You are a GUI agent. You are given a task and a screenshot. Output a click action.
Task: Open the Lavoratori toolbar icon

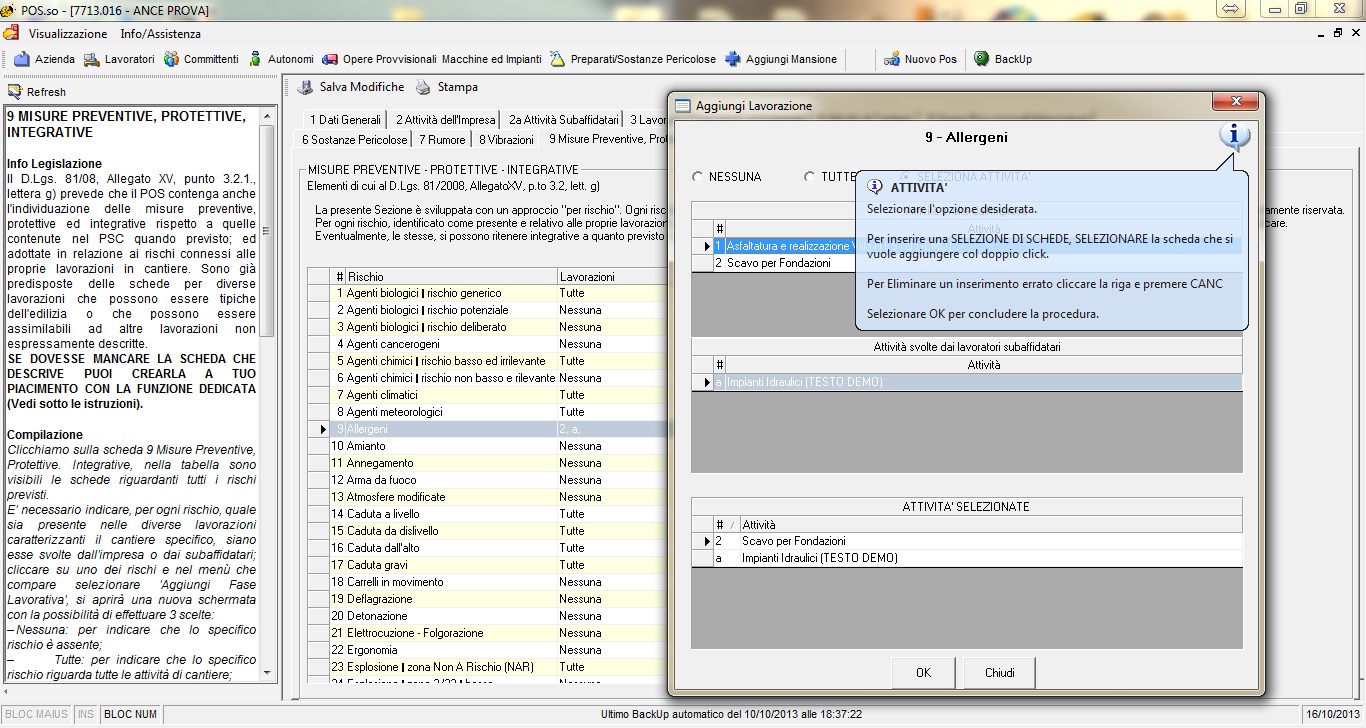click(x=92, y=59)
